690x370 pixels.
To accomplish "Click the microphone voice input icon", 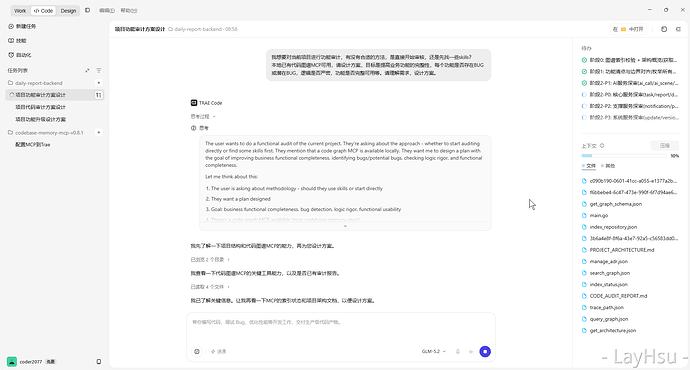I will pos(458,352).
